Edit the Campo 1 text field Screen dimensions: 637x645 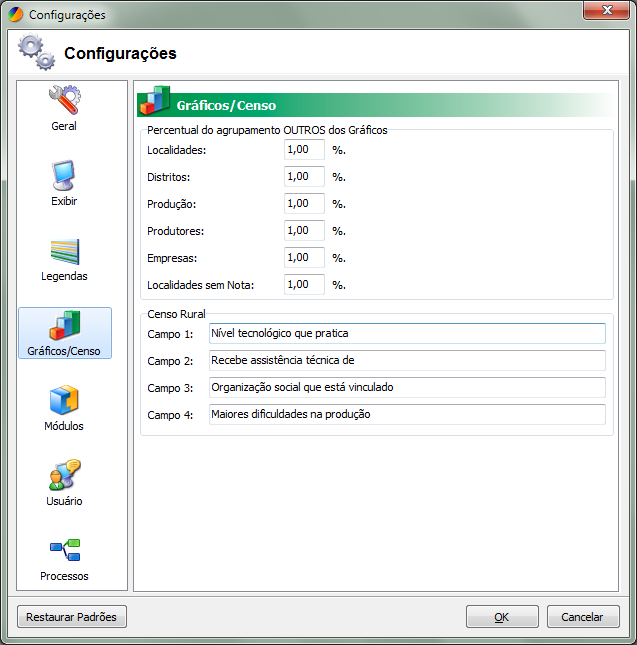click(x=407, y=333)
